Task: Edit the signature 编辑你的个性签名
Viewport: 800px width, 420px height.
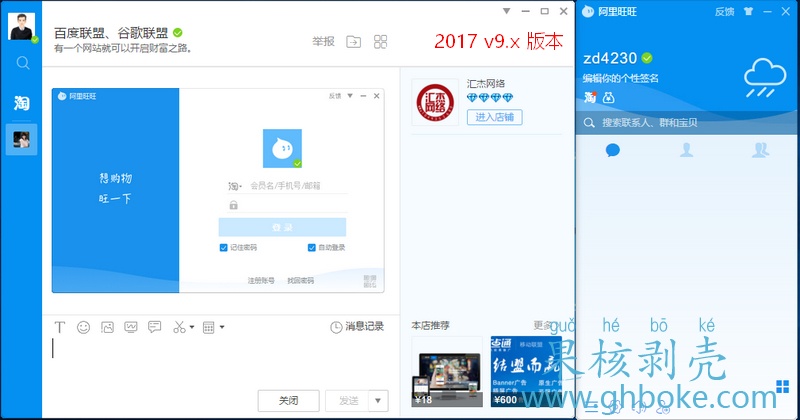Action: pos(620,78)
